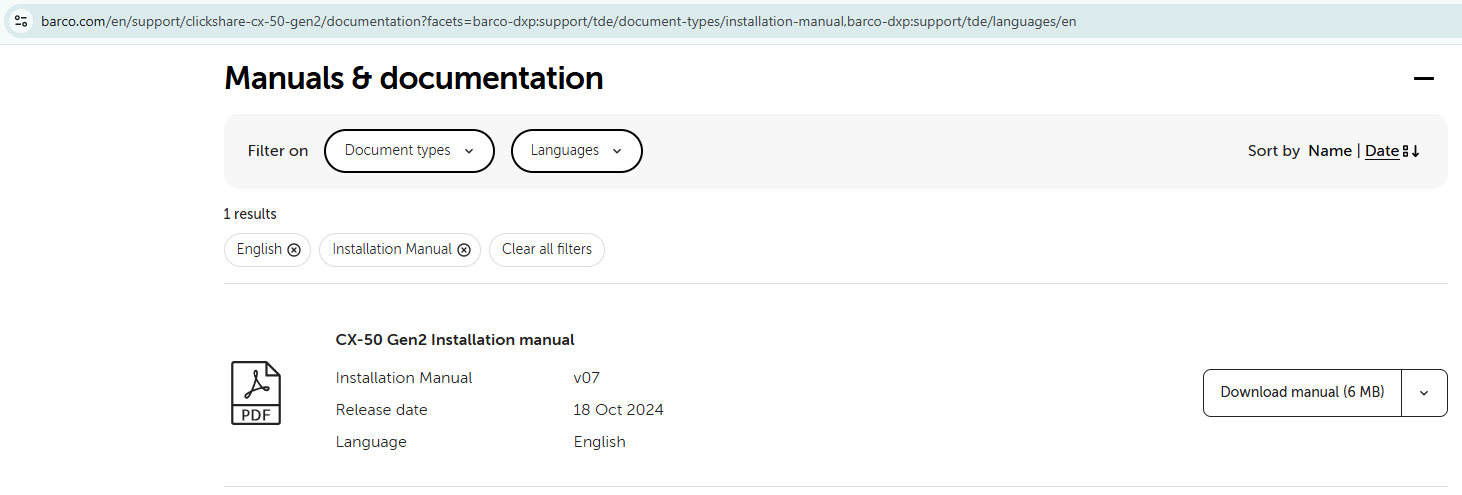
Task: Click Clear all filters button
Action: [547, 249]
